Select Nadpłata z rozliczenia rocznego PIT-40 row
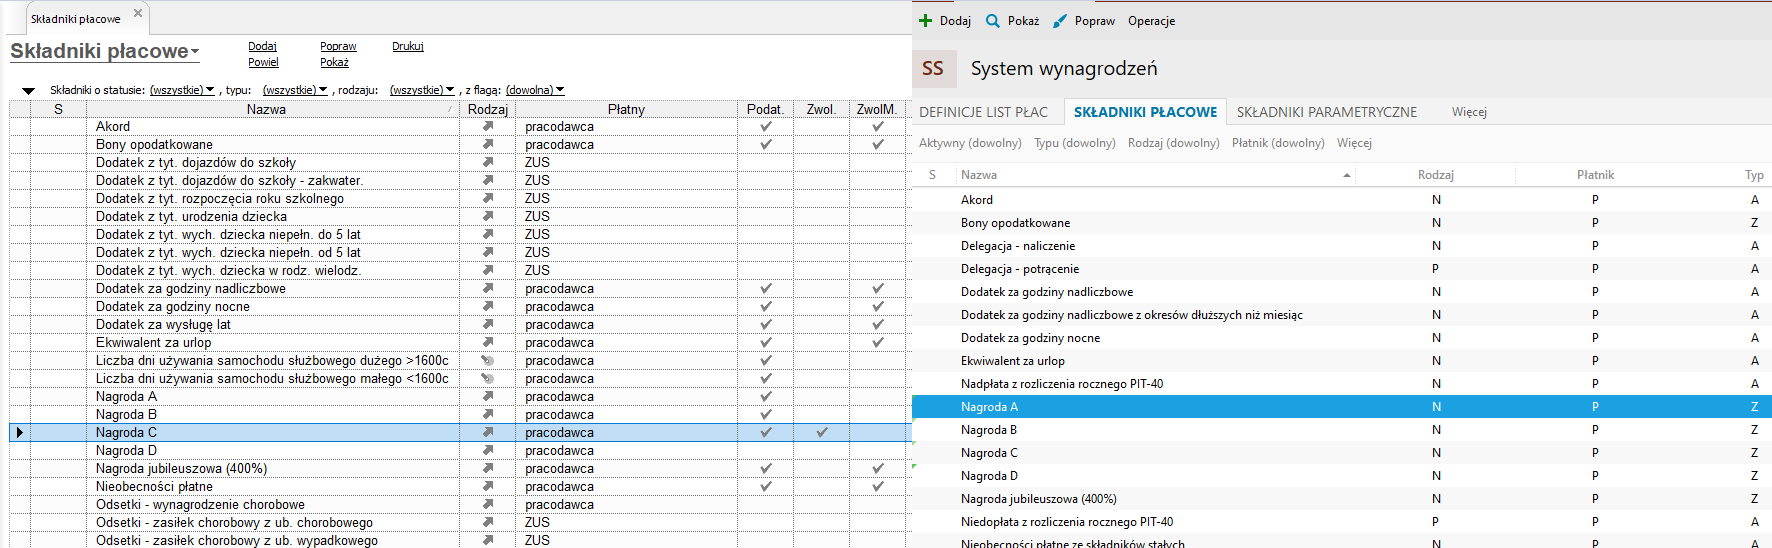 click(x=1341, y=384)
